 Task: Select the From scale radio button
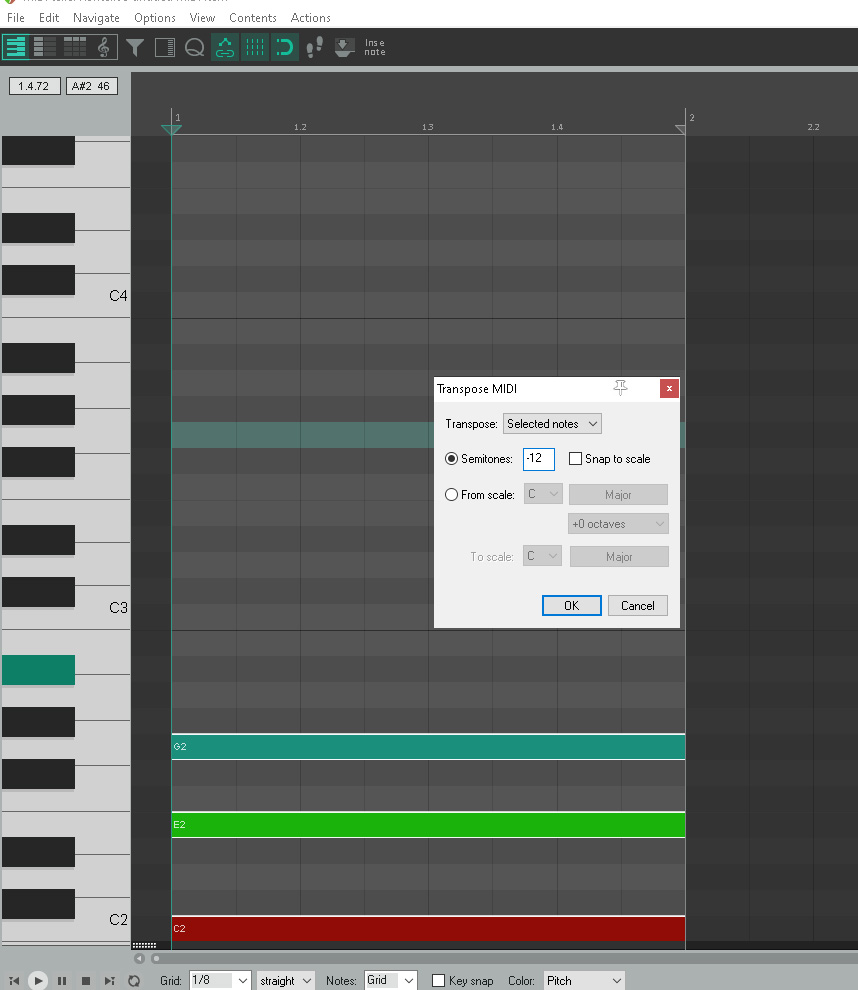point(451,495)
